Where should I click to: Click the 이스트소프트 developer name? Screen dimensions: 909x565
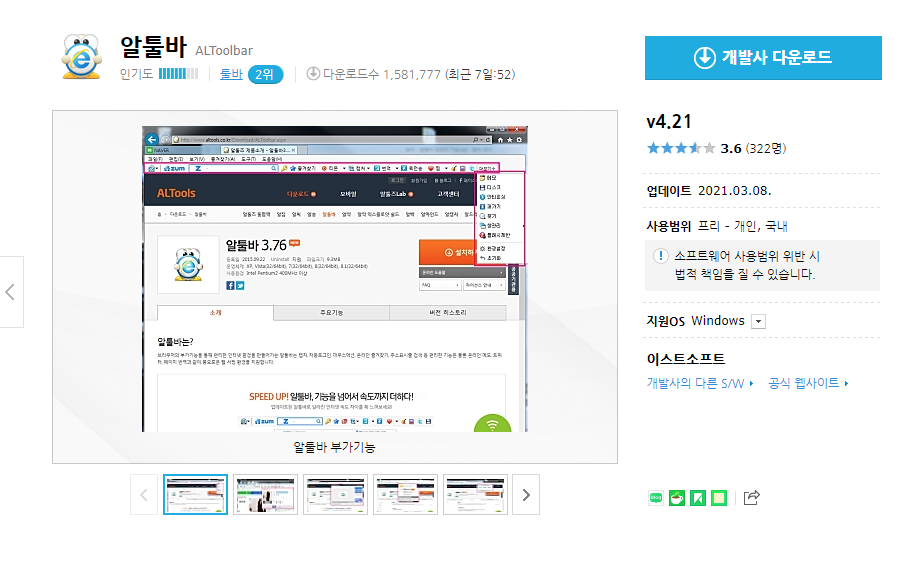click(686, 359)
